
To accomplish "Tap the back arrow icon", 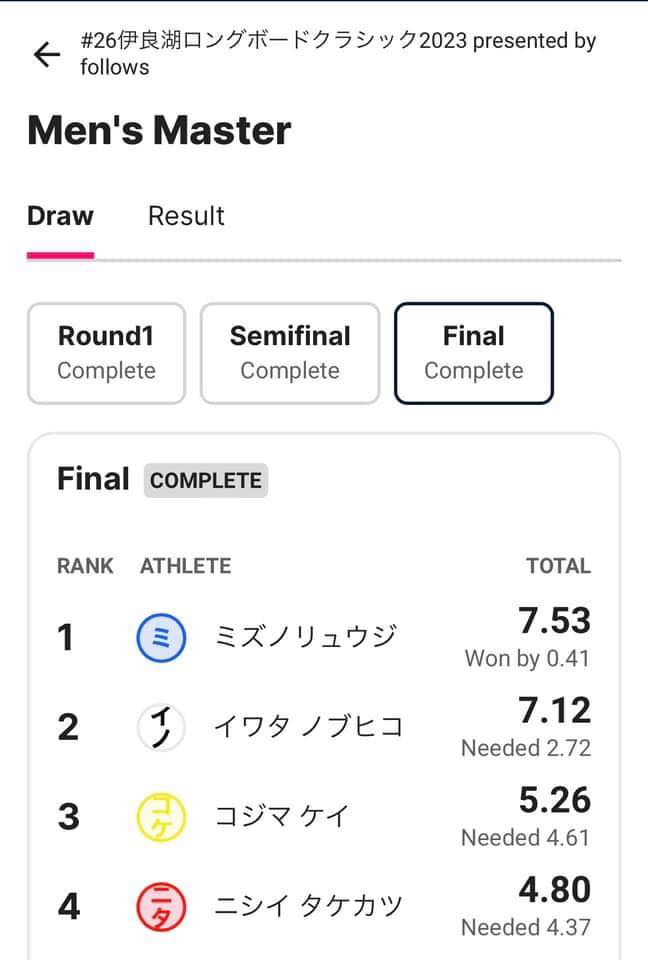I will 47,54.
